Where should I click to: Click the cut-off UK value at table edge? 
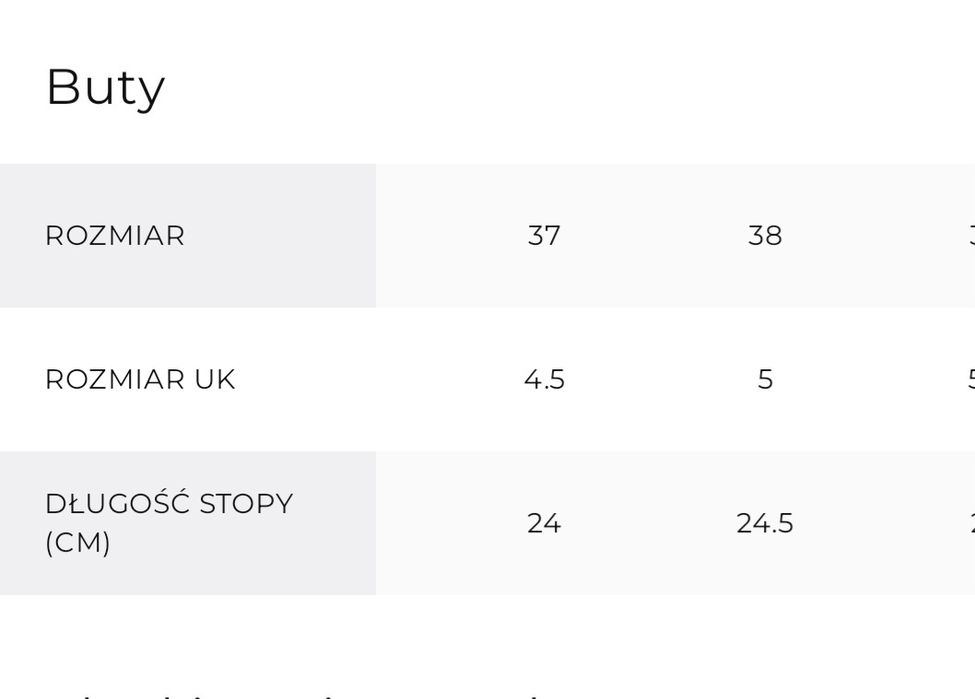click(x=971, y=380)
